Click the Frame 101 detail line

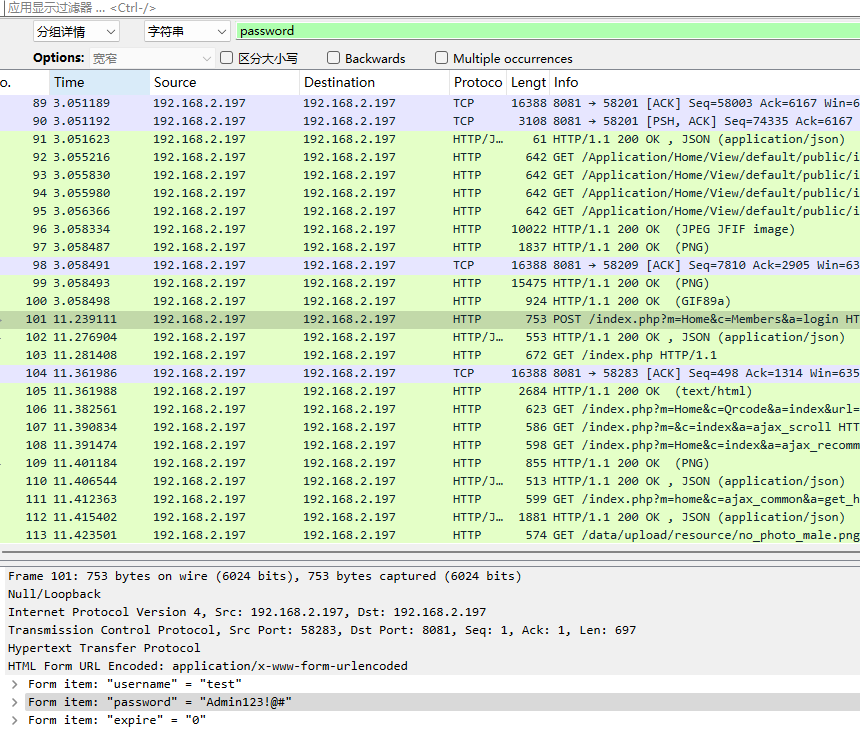coord(430,576)
